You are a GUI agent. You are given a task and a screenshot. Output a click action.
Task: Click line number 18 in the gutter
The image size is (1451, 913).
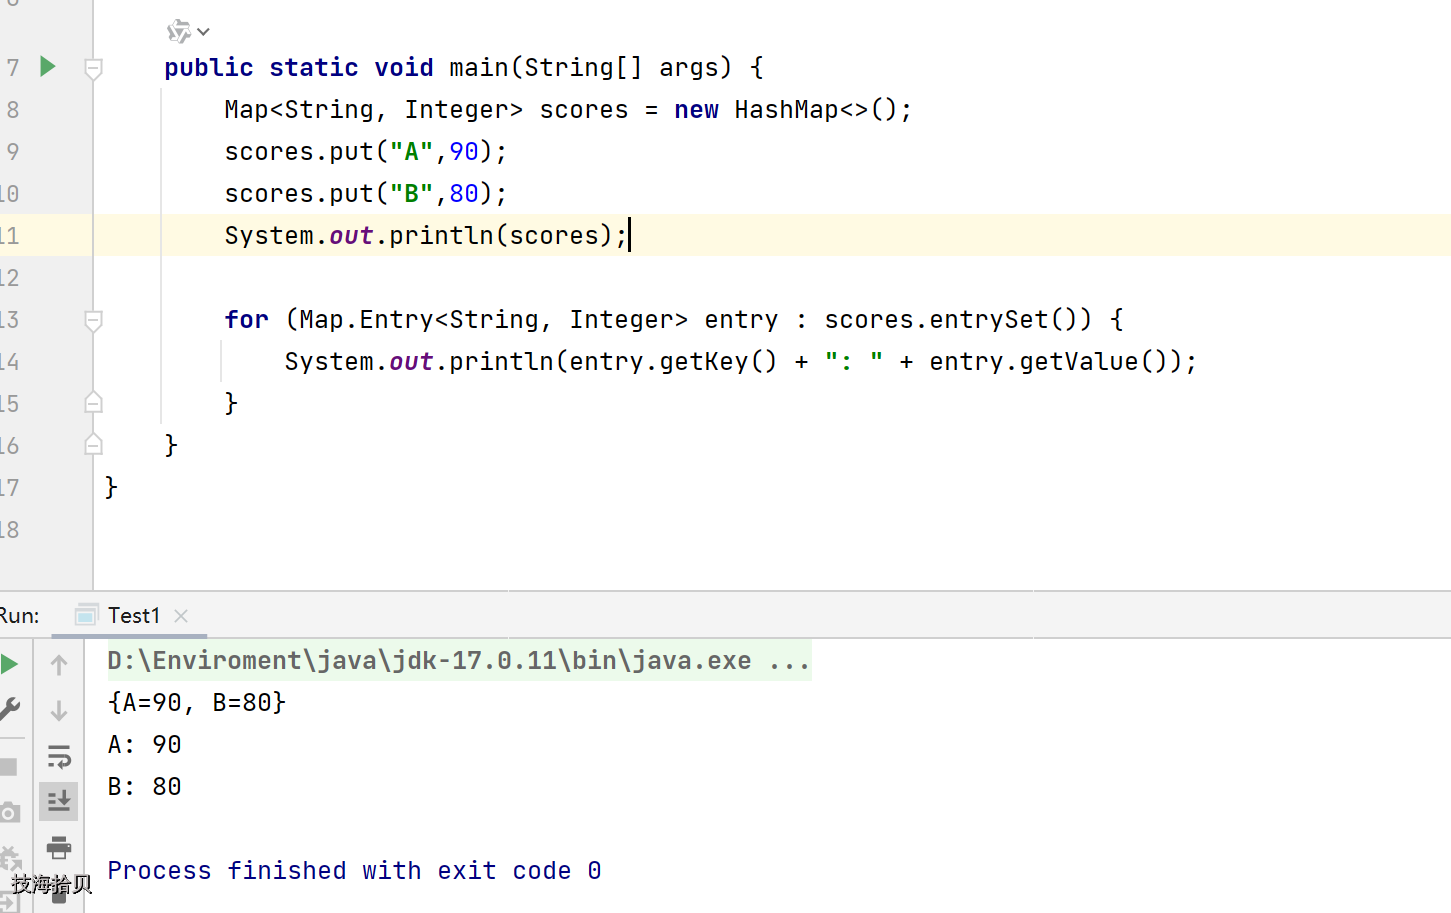[9, 530]
